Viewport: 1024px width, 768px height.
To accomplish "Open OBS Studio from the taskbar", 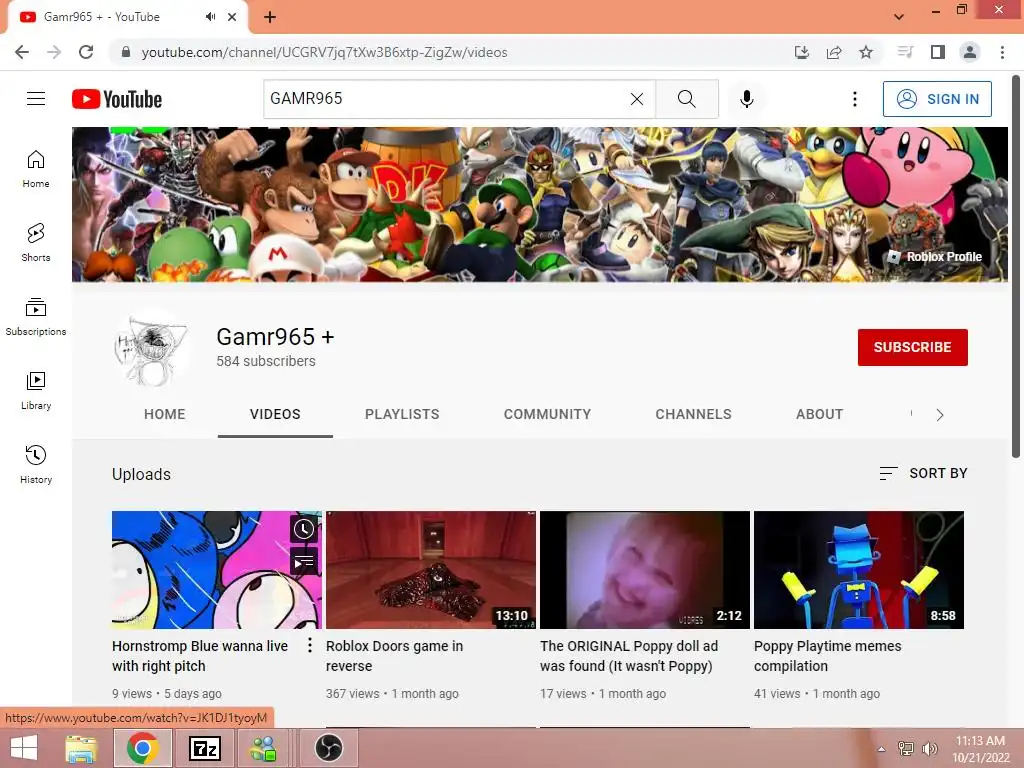I will [328, 748].
